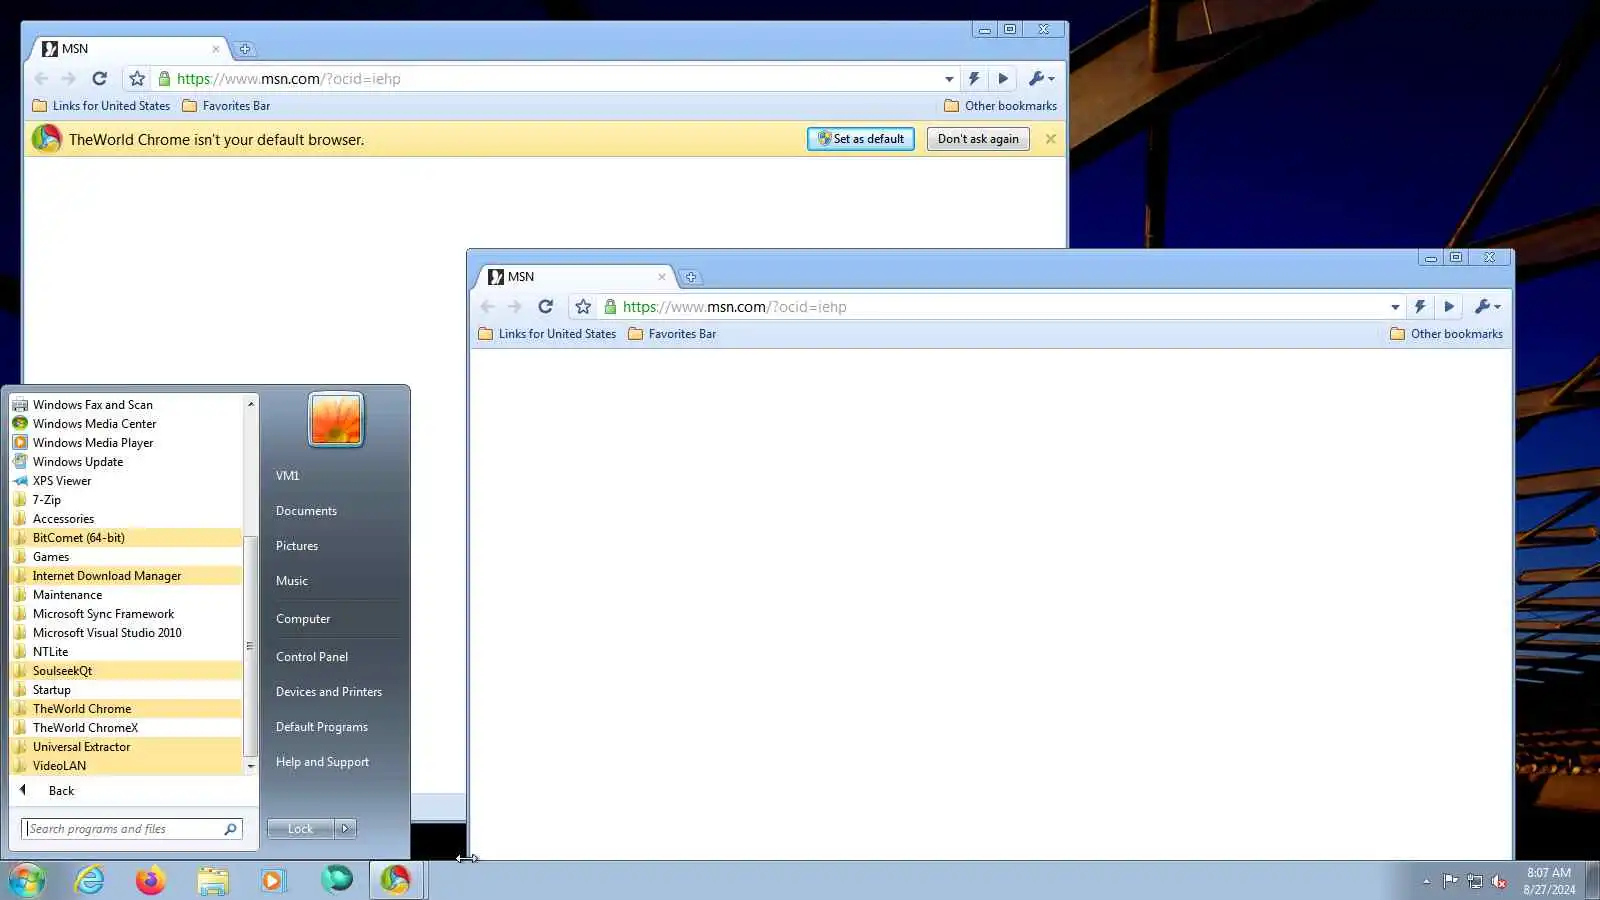
Task: Open Internet Explorer from the taskbar
Action: point(90,880)
